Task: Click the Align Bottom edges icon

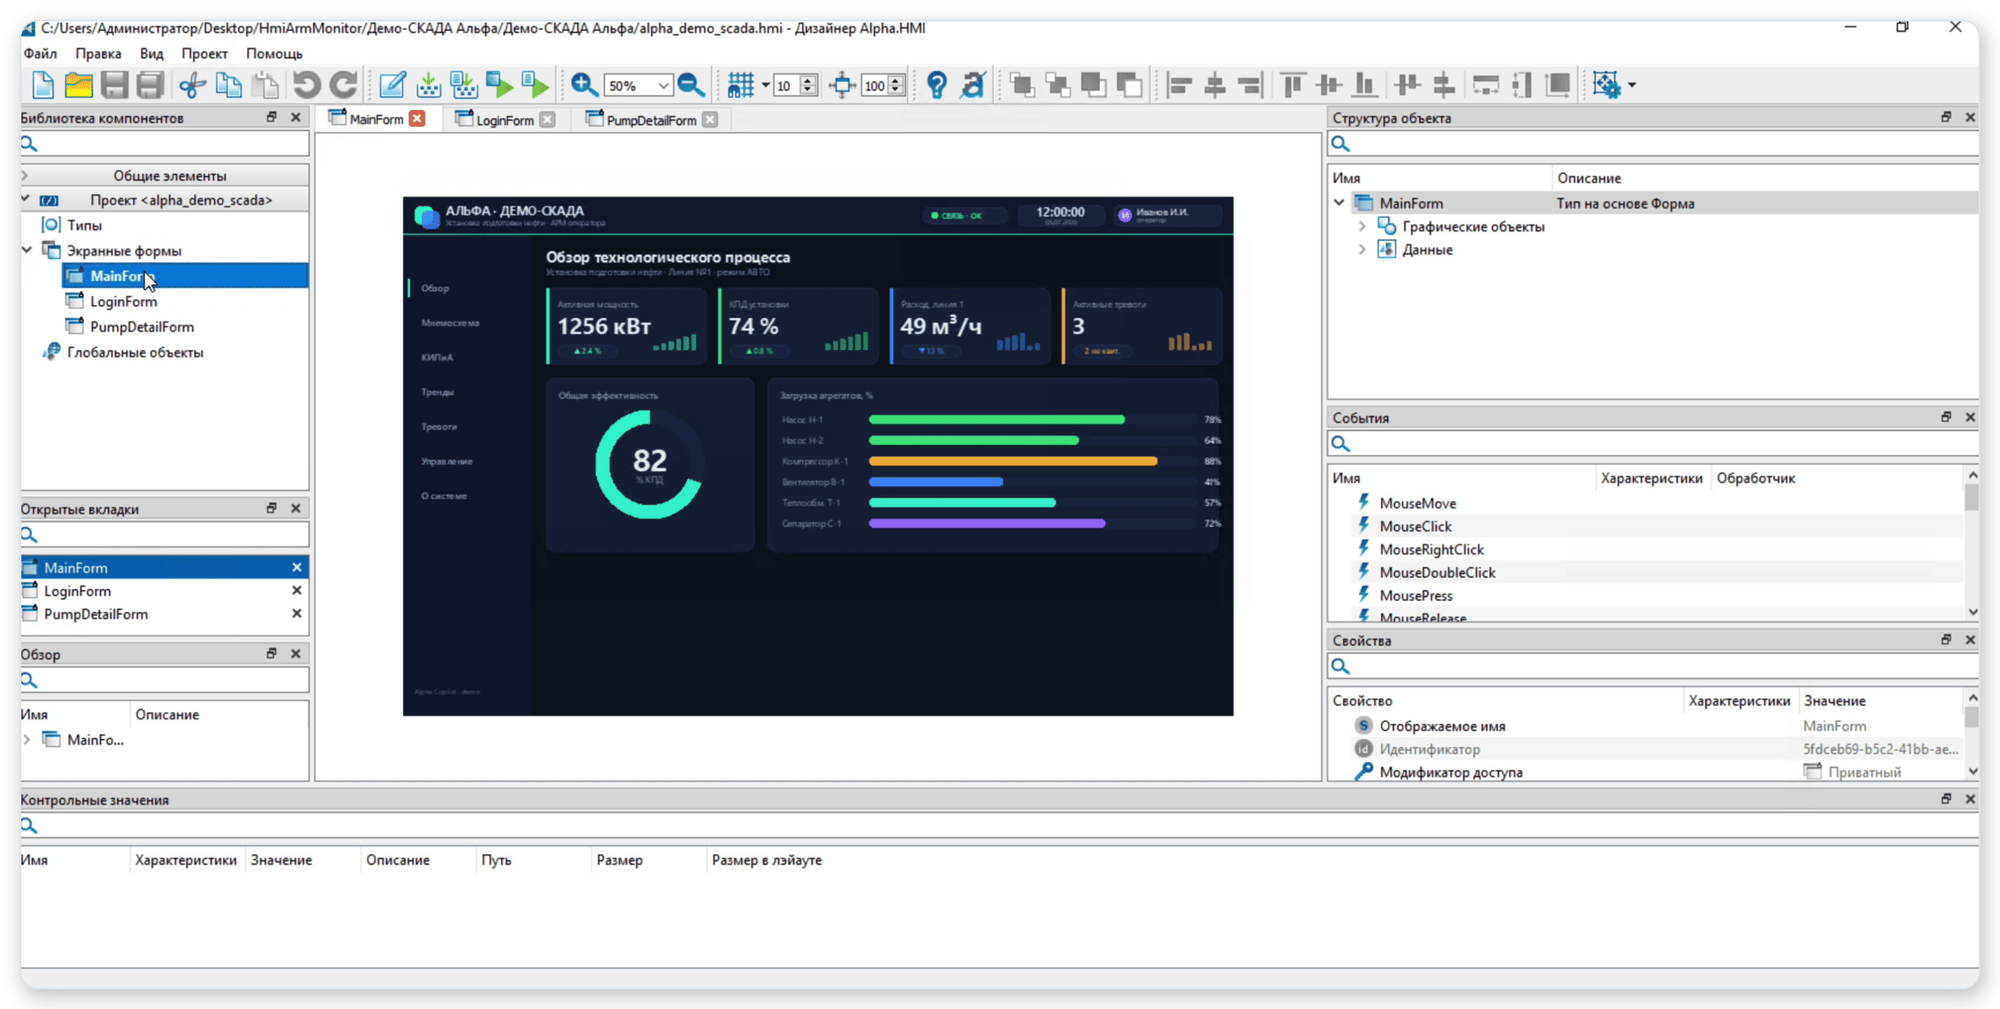Action: coord(1365,85)
